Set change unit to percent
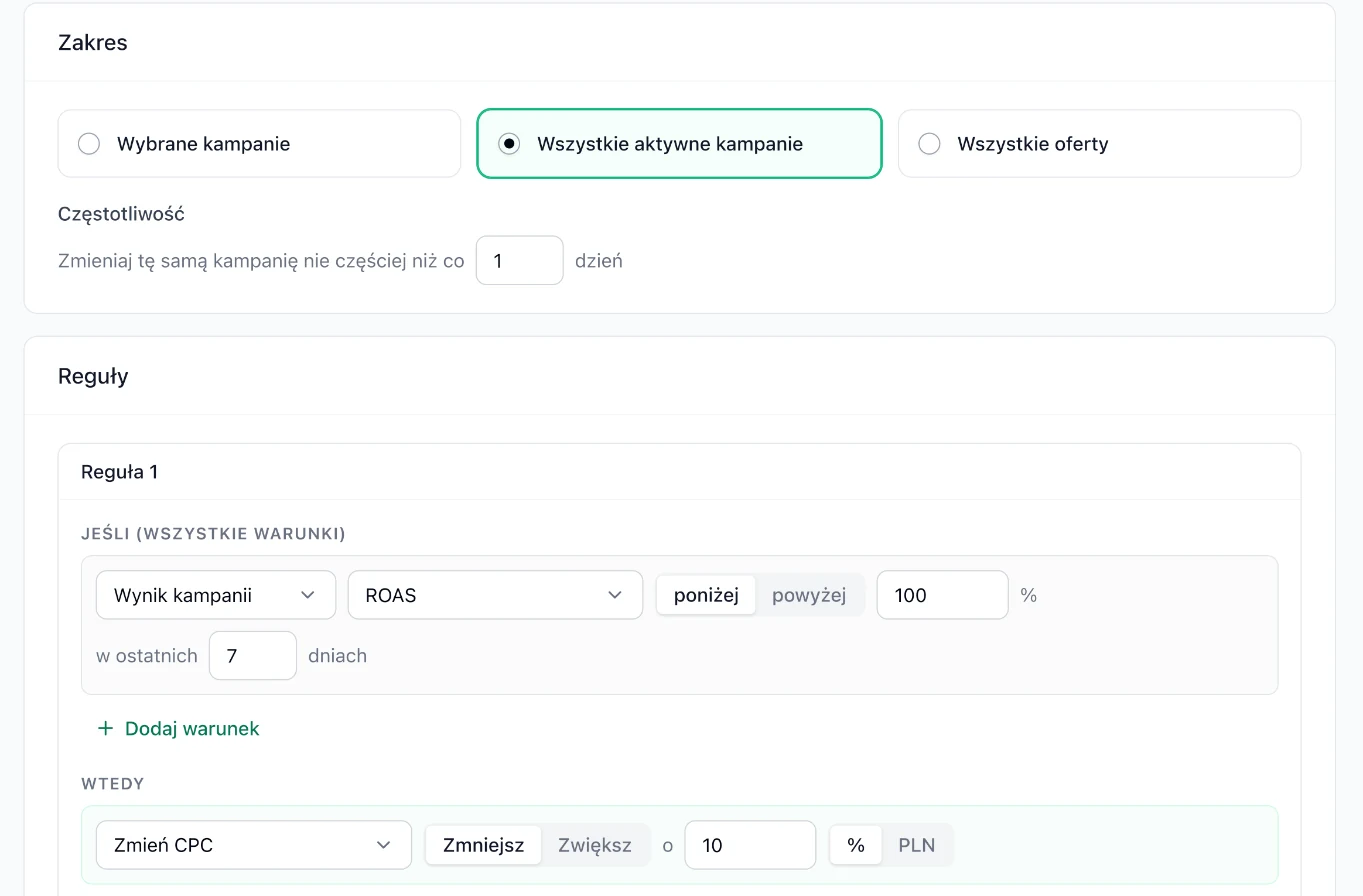Viewport: 1363px width, 896px height. (x=856, y=845)
